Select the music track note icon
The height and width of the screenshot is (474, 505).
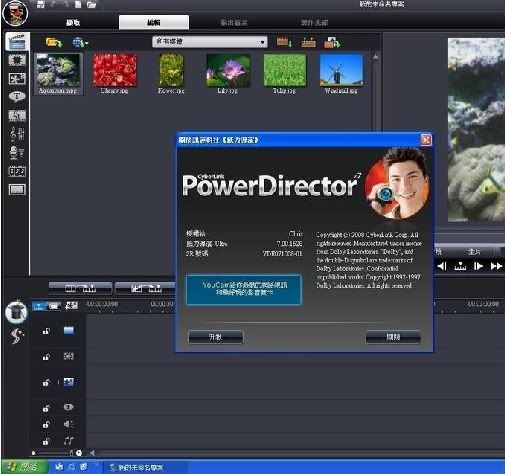[x=68, y=441]
